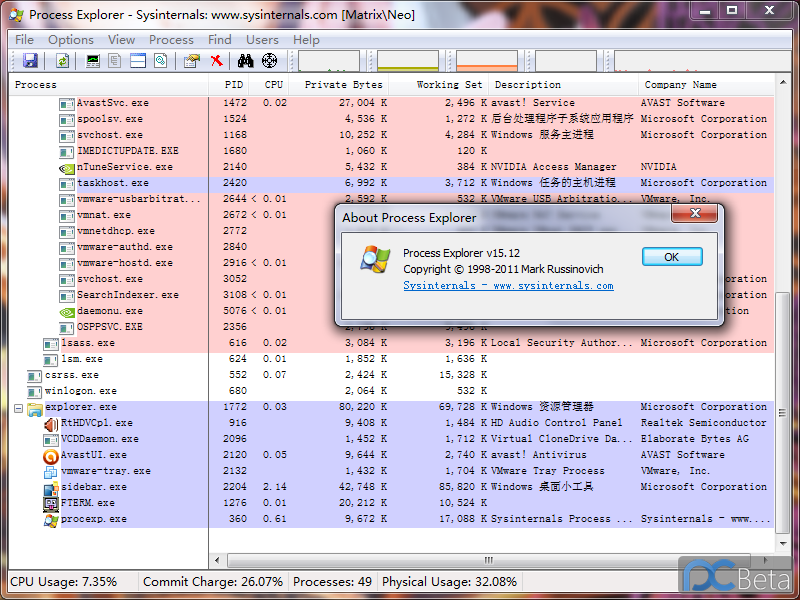Toggle the Show Process Tree icon
Viewport: 800px width, 600px height.
coord(115,61)
